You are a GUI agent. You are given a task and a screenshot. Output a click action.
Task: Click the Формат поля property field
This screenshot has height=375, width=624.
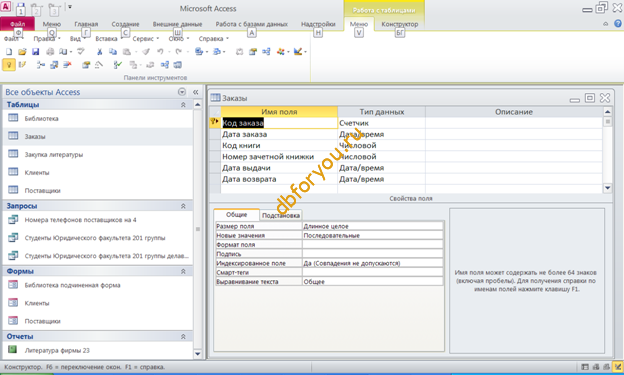coord(372,244)
